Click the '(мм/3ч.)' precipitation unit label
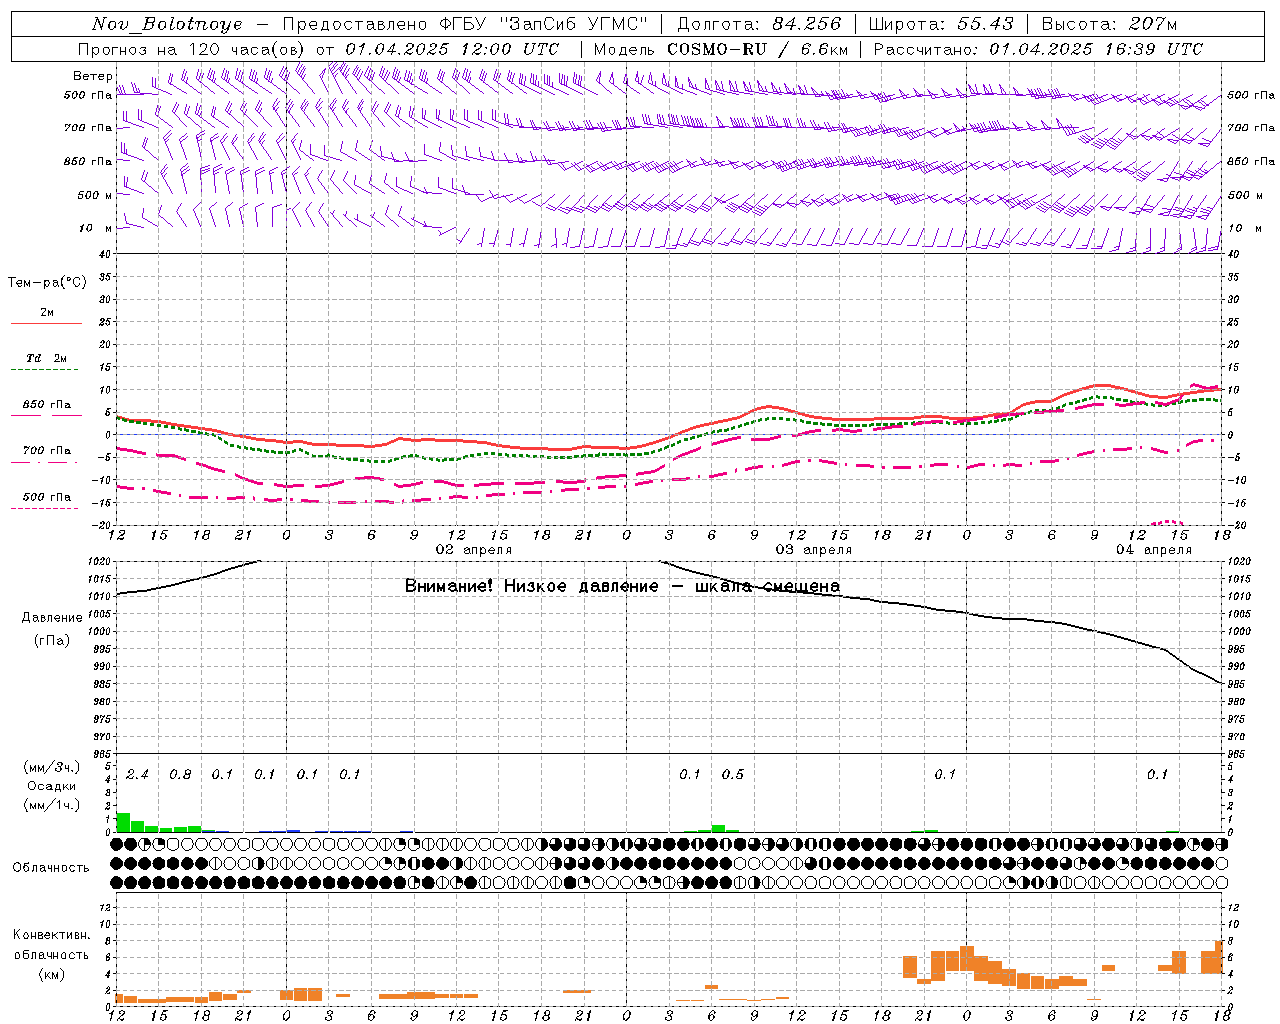 point(52,767)
